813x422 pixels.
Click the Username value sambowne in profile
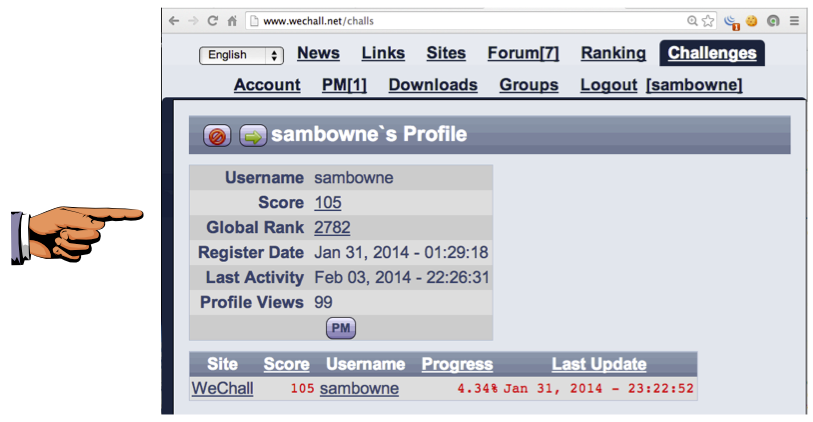click(354, 177)
